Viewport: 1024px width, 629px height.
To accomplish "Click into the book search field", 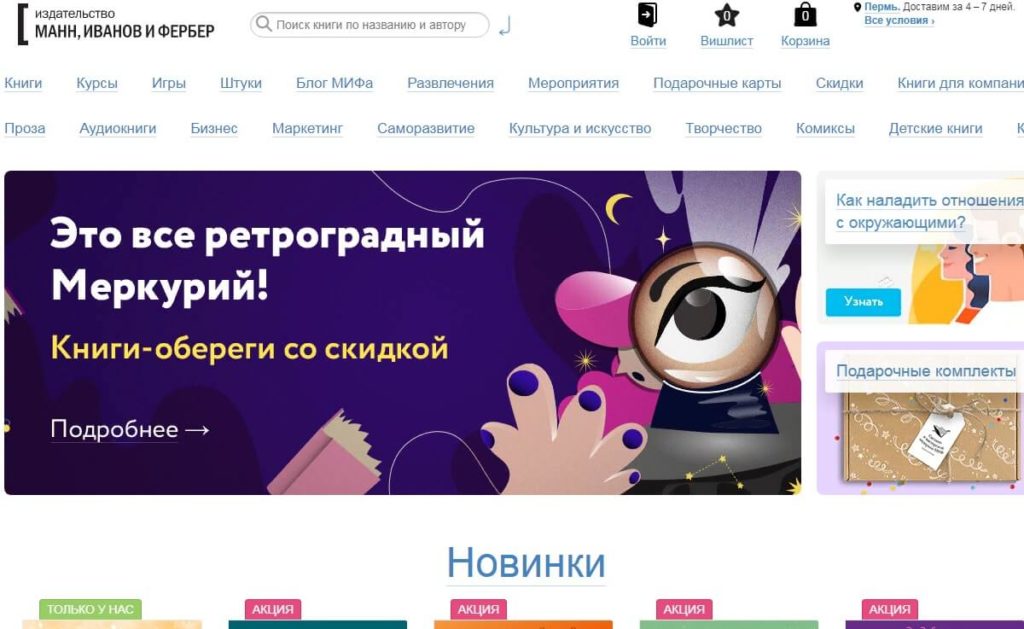I will point(370,25).
